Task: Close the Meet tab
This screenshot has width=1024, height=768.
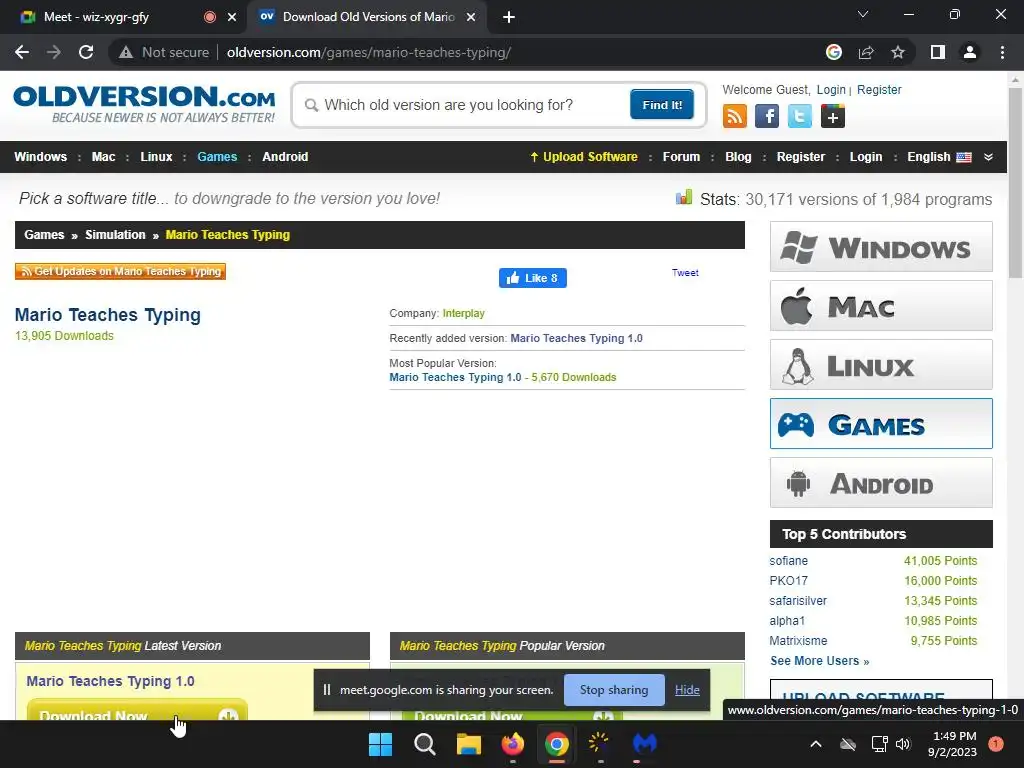Action: 232,17
